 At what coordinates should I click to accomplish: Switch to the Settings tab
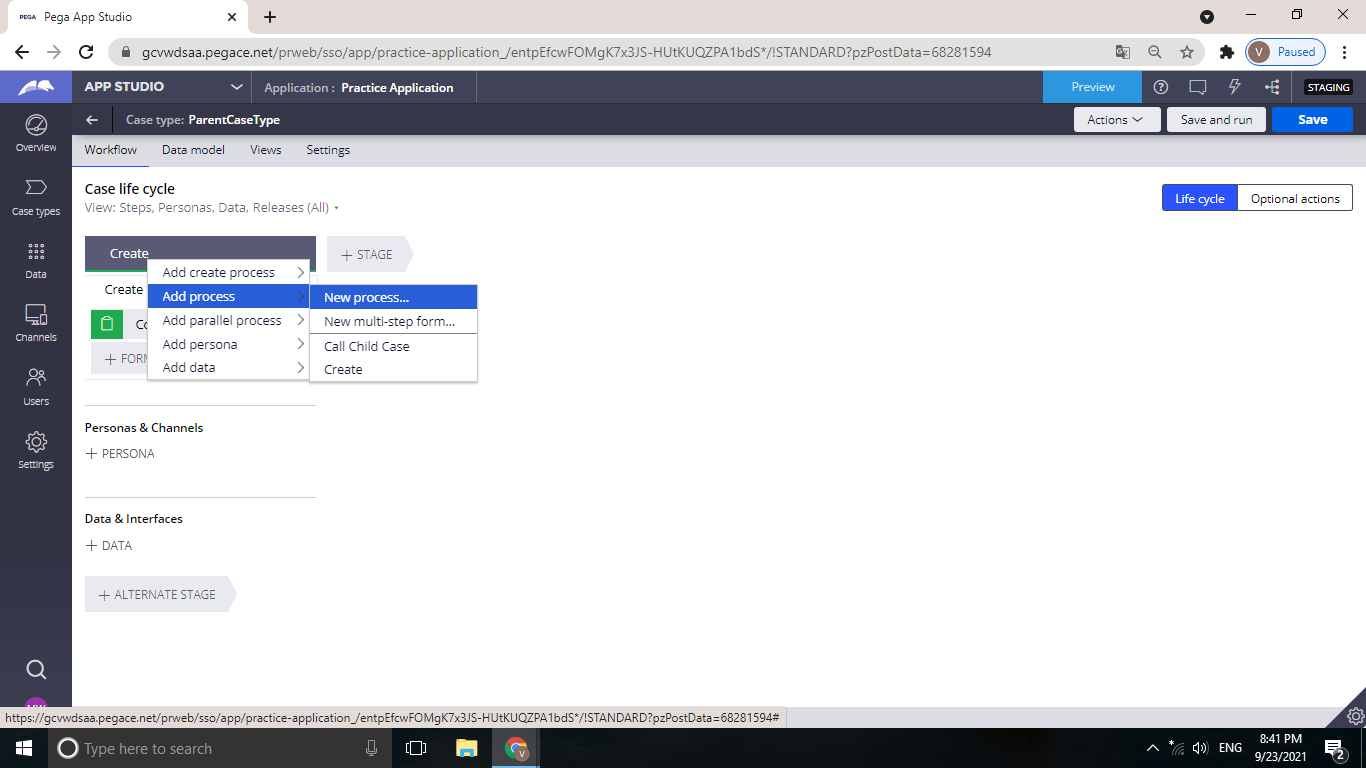click(x=328, y=150)
